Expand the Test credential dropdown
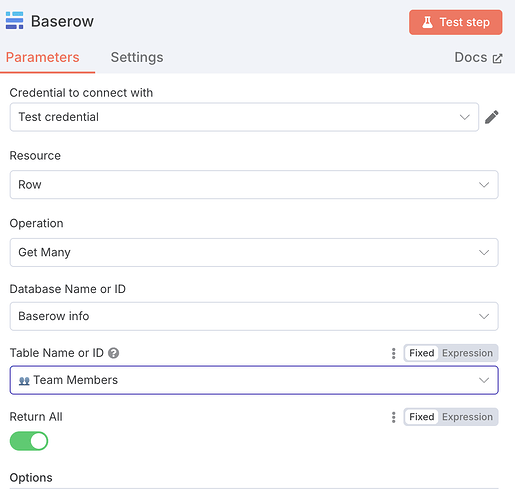Image resolution: width=515 pixels, height=500 pixels. (x=244, y=117)
